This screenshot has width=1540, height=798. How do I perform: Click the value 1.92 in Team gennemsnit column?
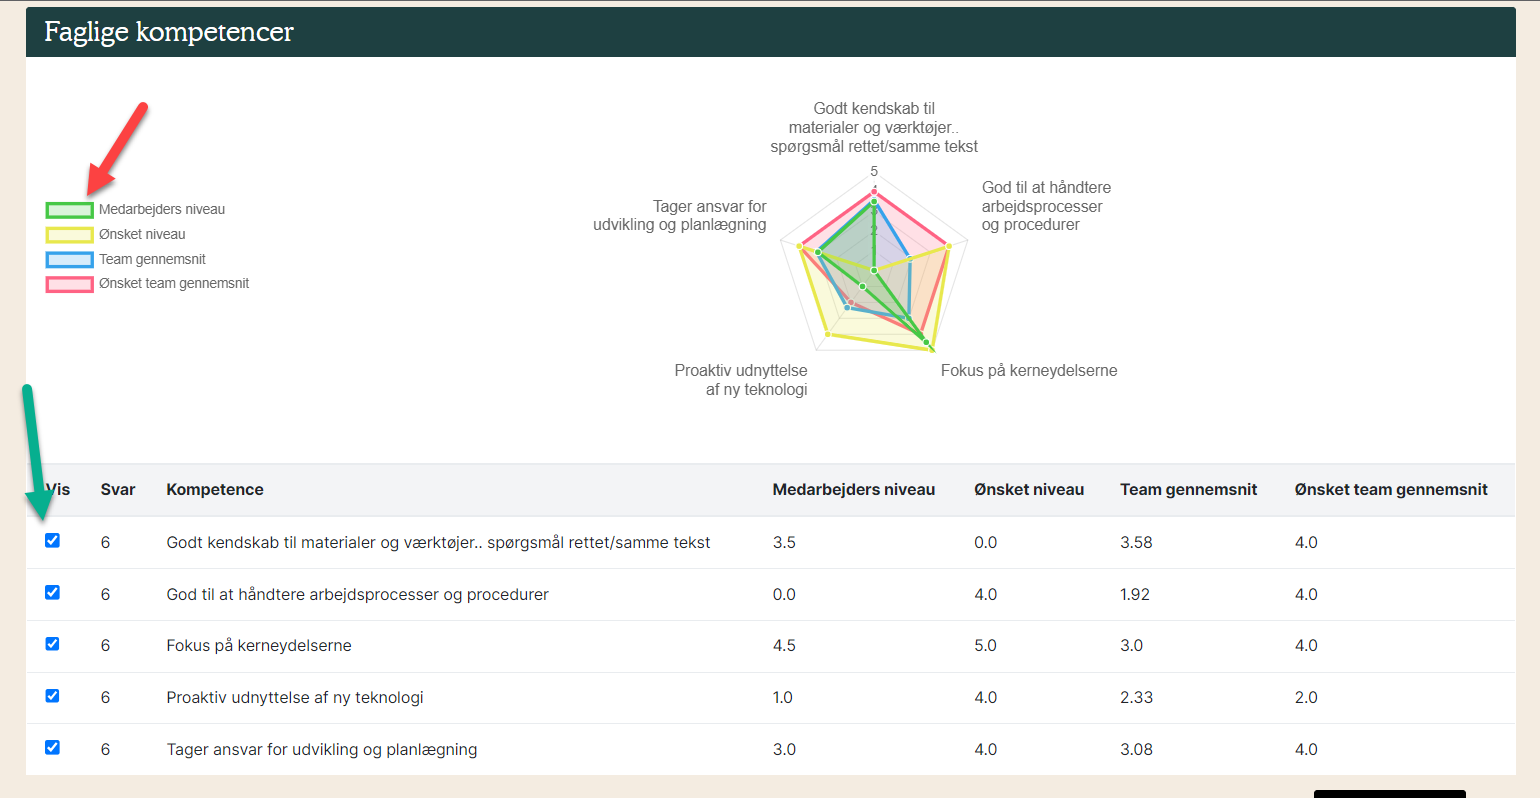[1135, 595]
